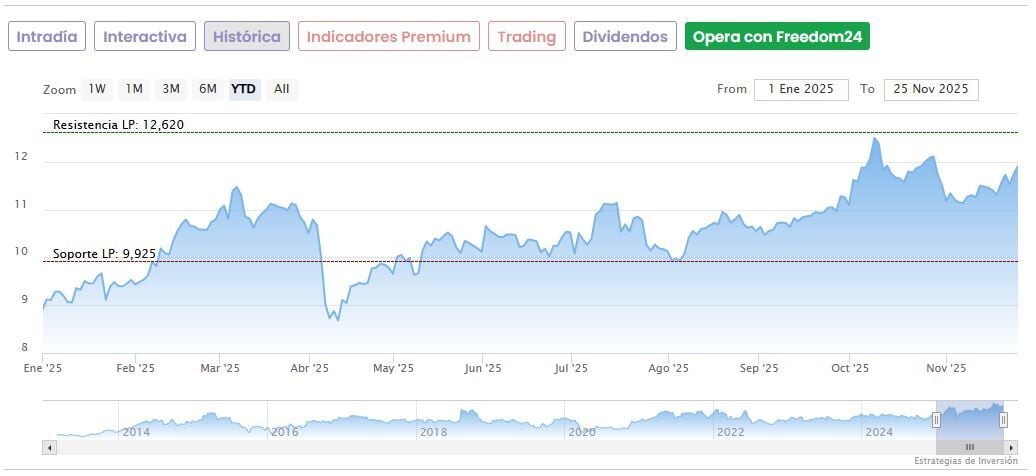The width and height of the screenshot is (1036, 476).
Task: Click the right range handle of navigator
Action: tap(1003, 420)
